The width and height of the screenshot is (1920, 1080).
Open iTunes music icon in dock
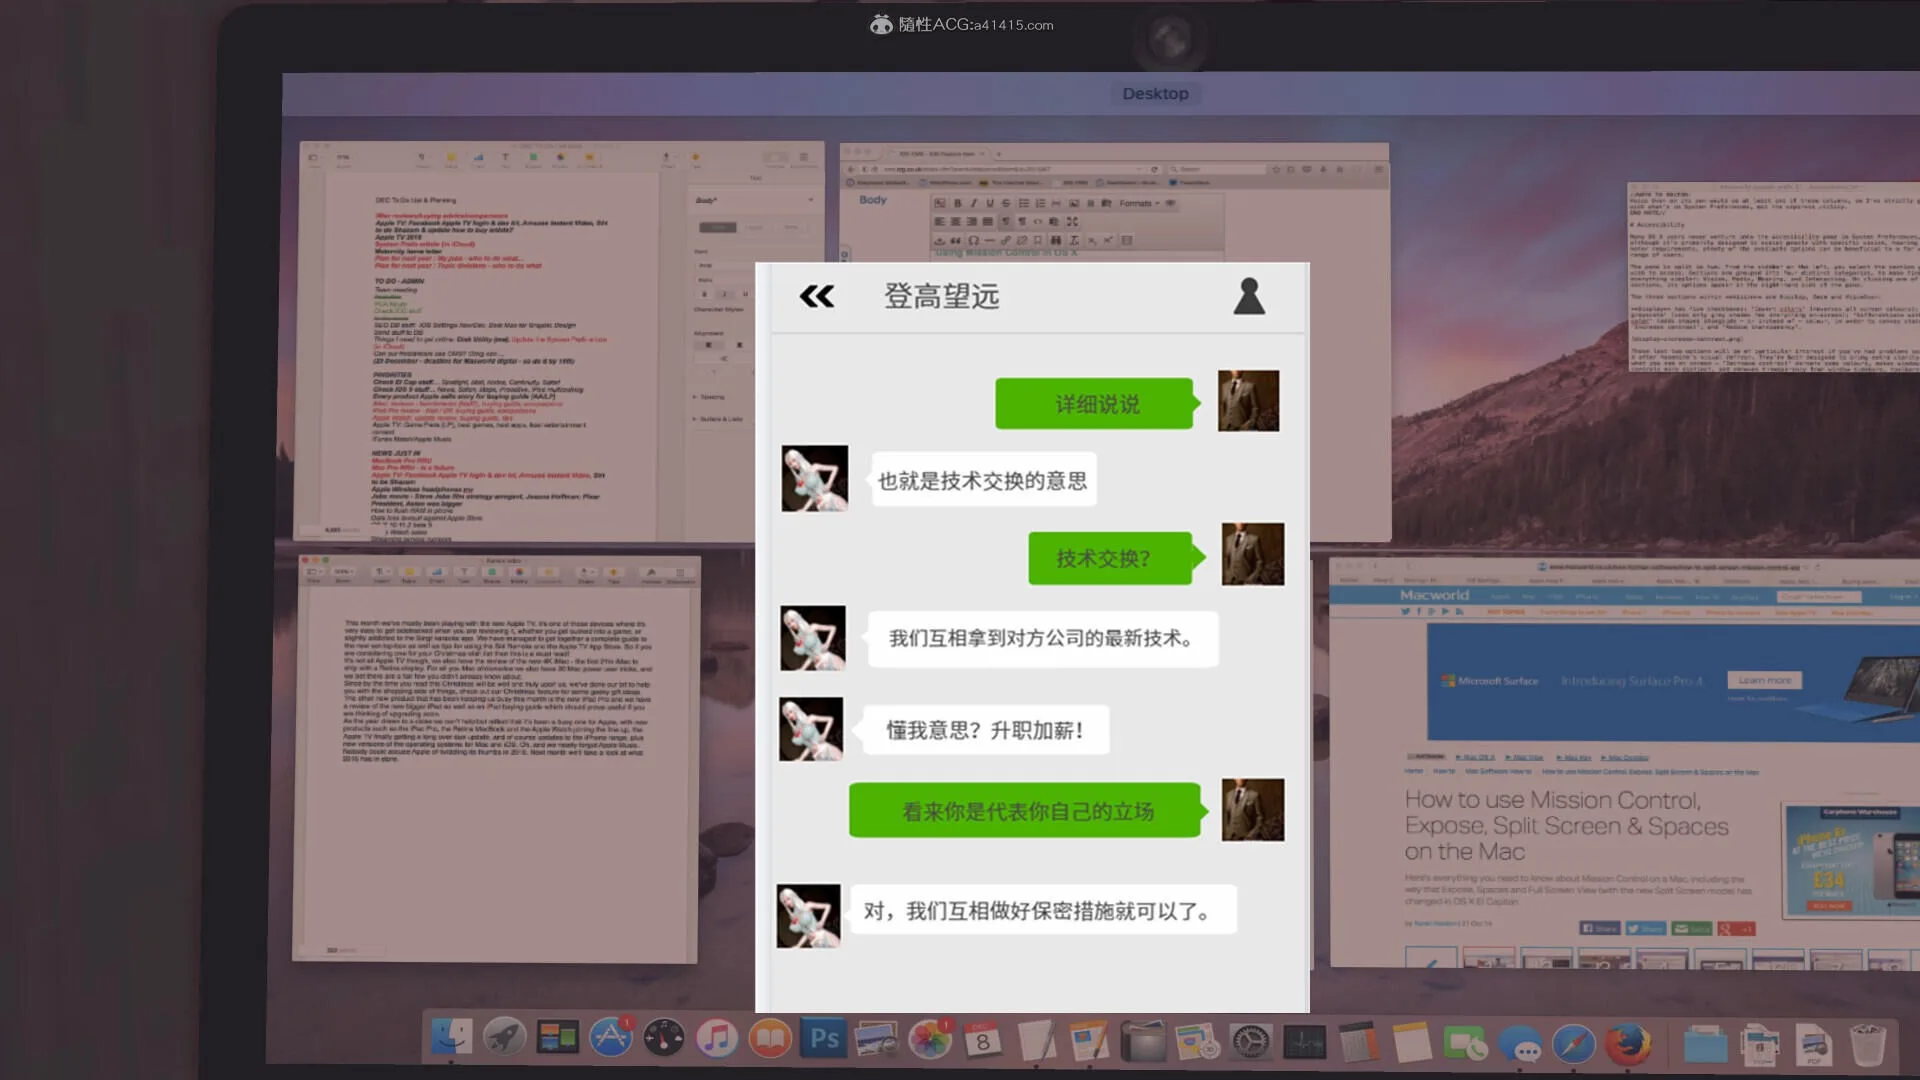pyautogui.click(x=717, y=1039)
